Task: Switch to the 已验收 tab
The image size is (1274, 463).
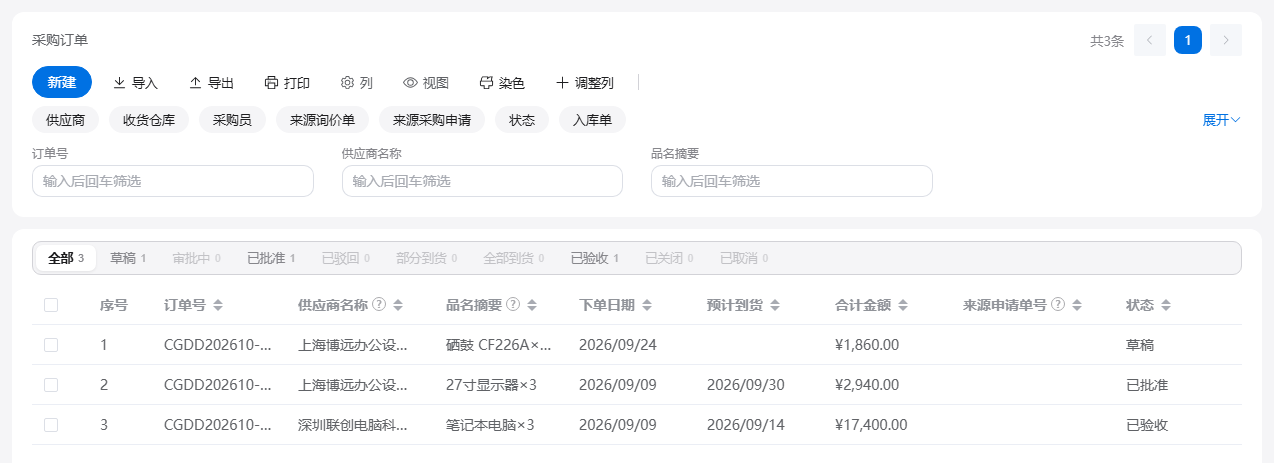Action: [595, 258]
